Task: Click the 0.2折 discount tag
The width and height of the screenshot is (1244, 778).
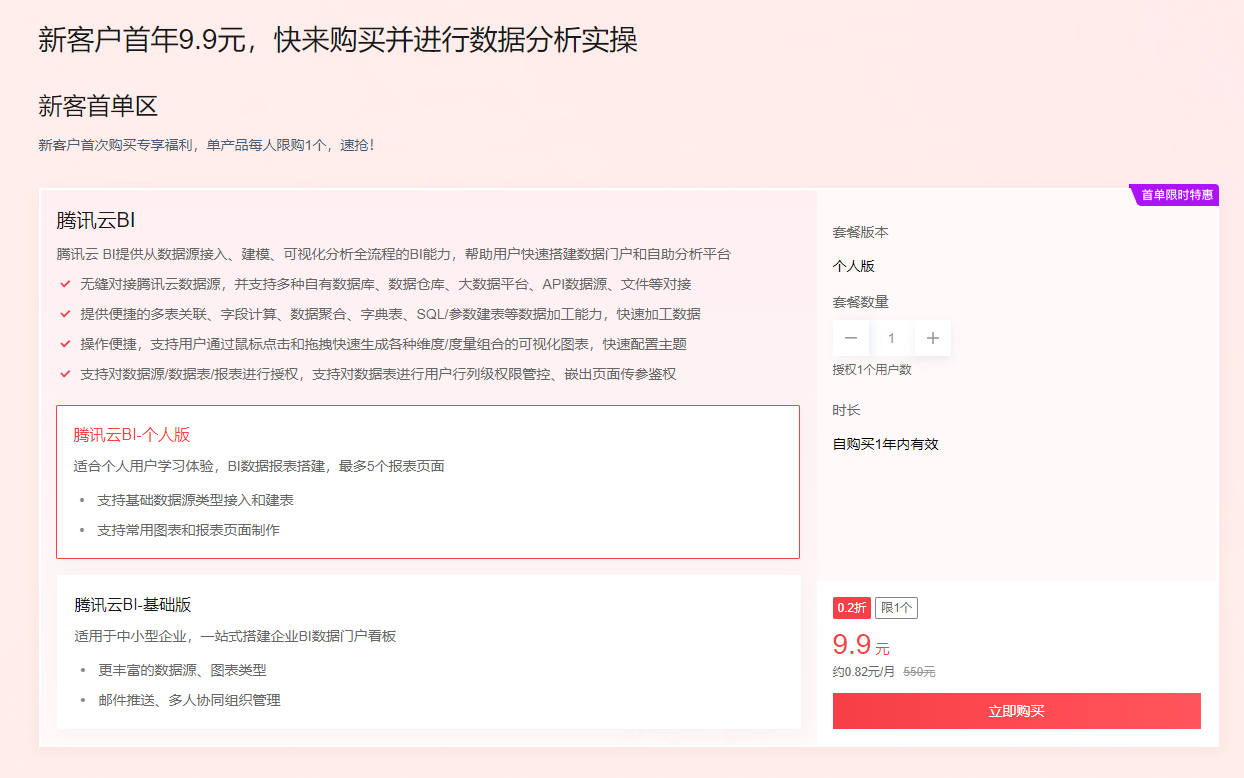Action: 852,608
